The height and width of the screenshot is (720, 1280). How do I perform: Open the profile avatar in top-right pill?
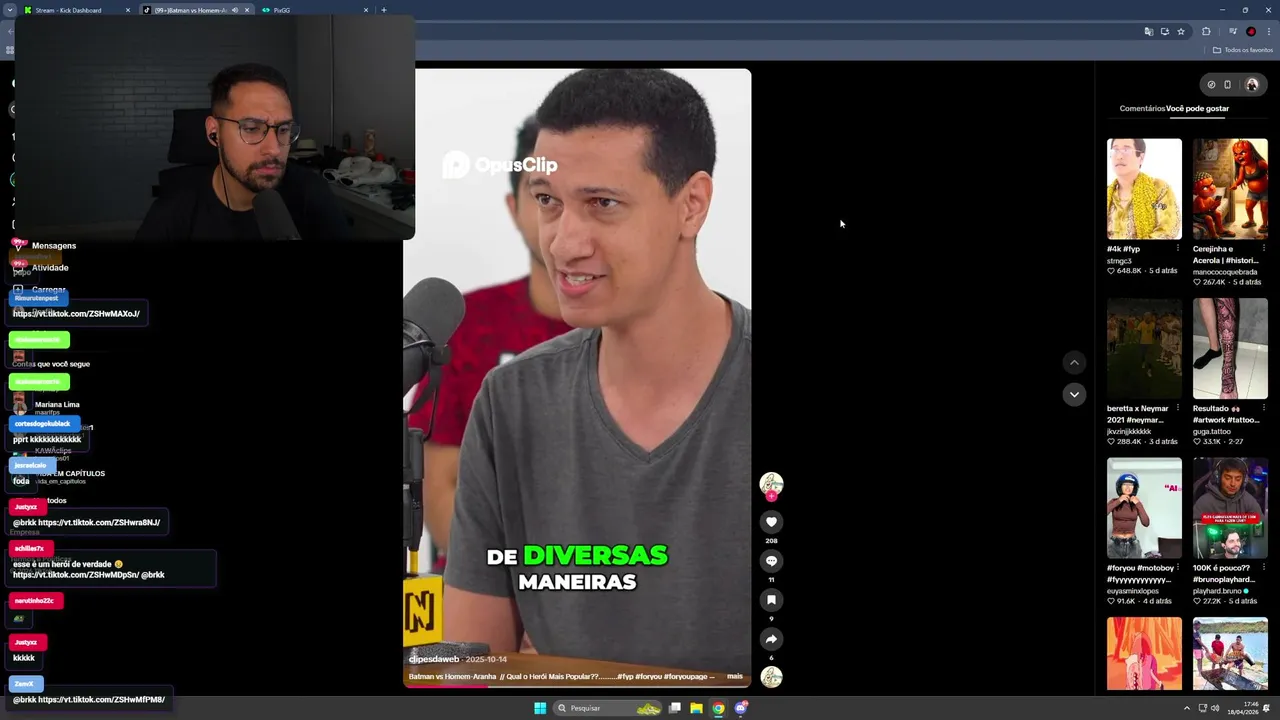click(x=1251, y=85)
